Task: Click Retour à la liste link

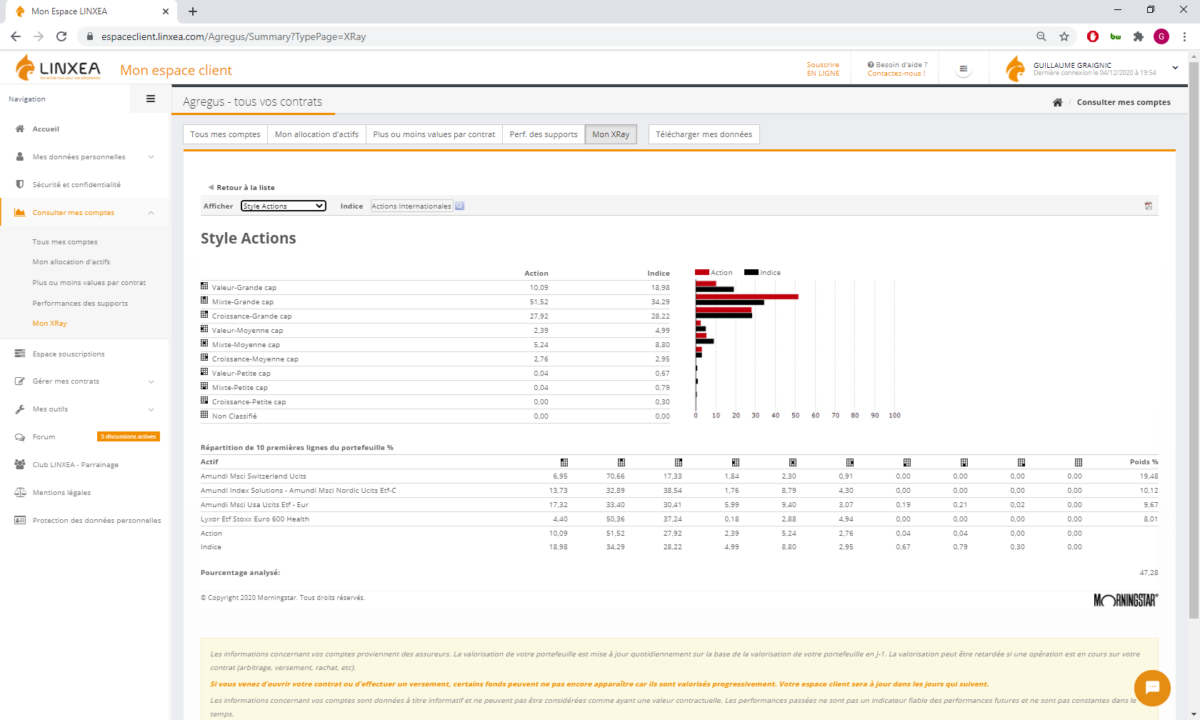Action: click(241, 187)
